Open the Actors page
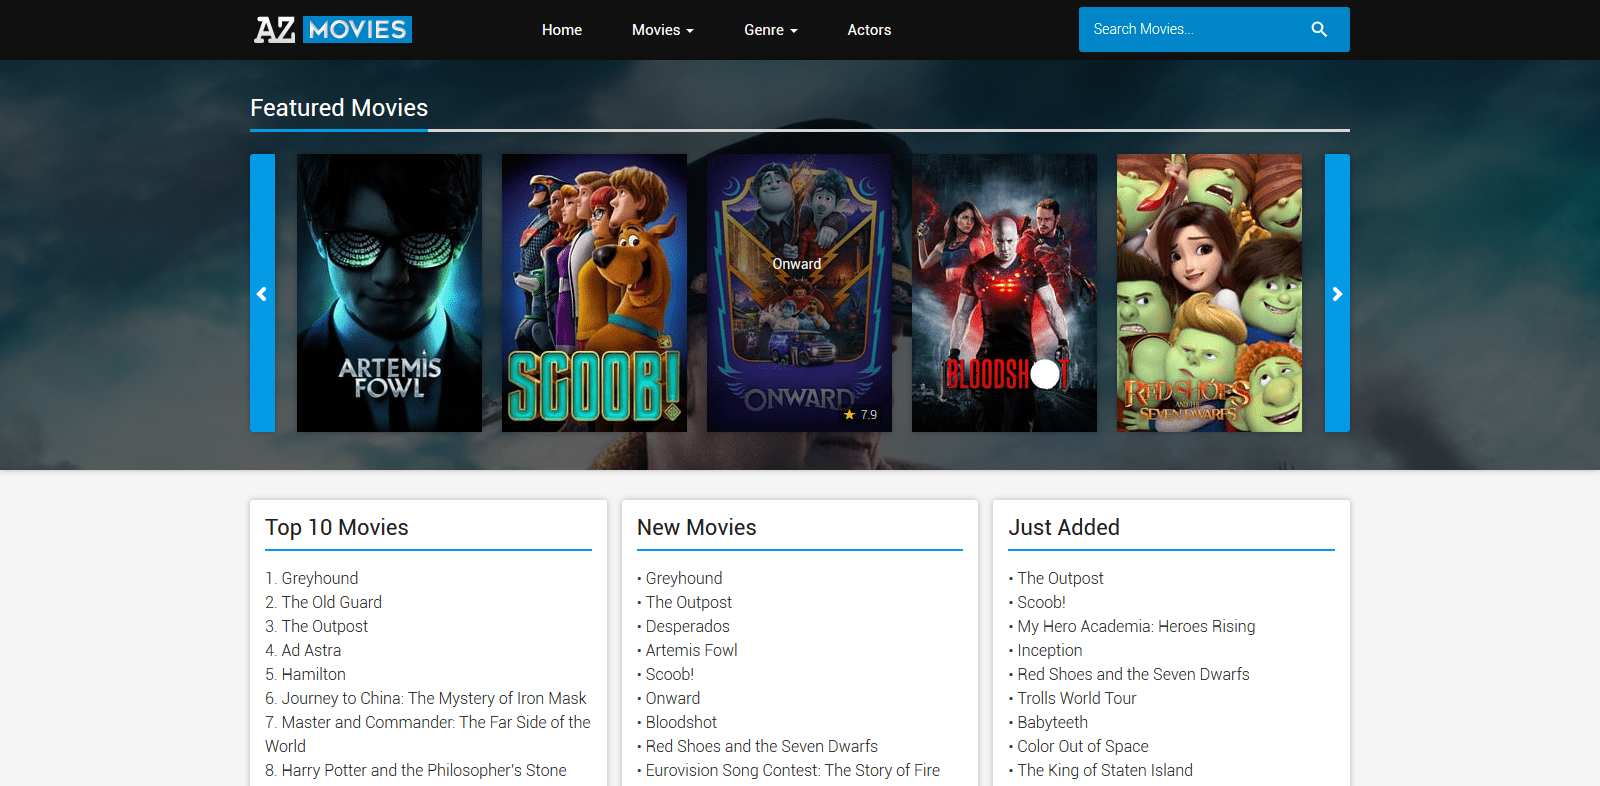 tap(869, 30)
